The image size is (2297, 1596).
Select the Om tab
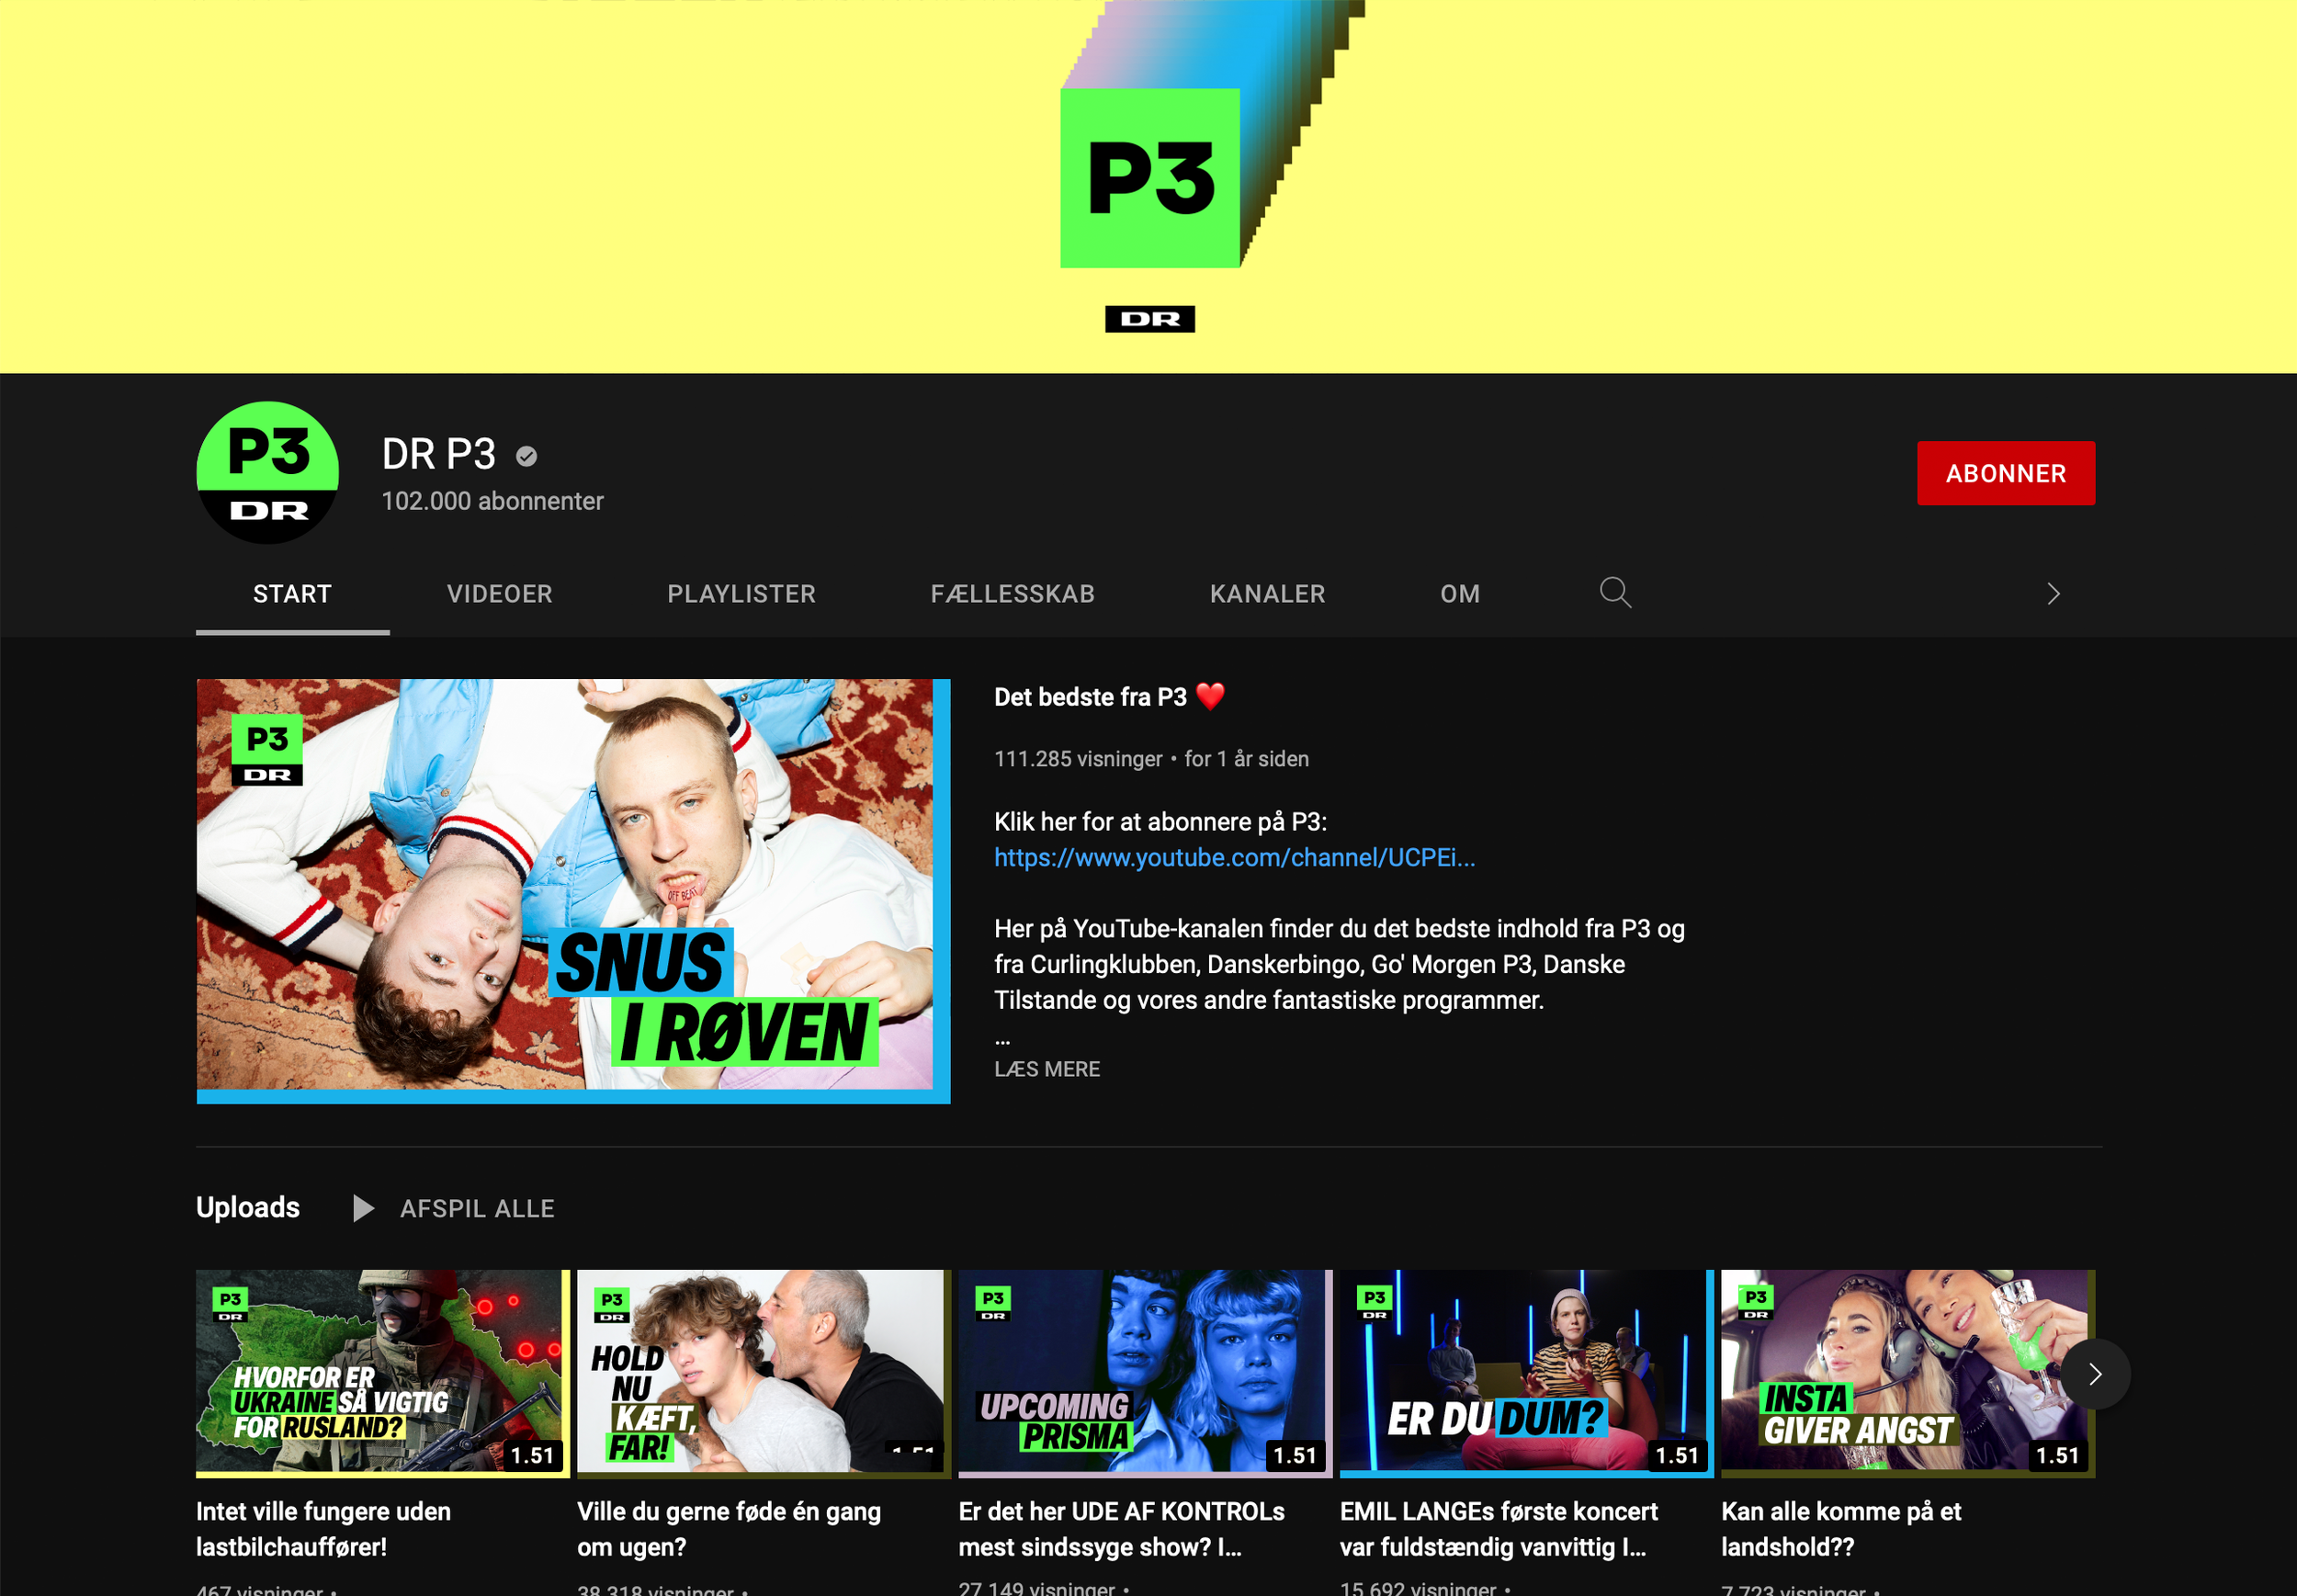[1459, 594]
